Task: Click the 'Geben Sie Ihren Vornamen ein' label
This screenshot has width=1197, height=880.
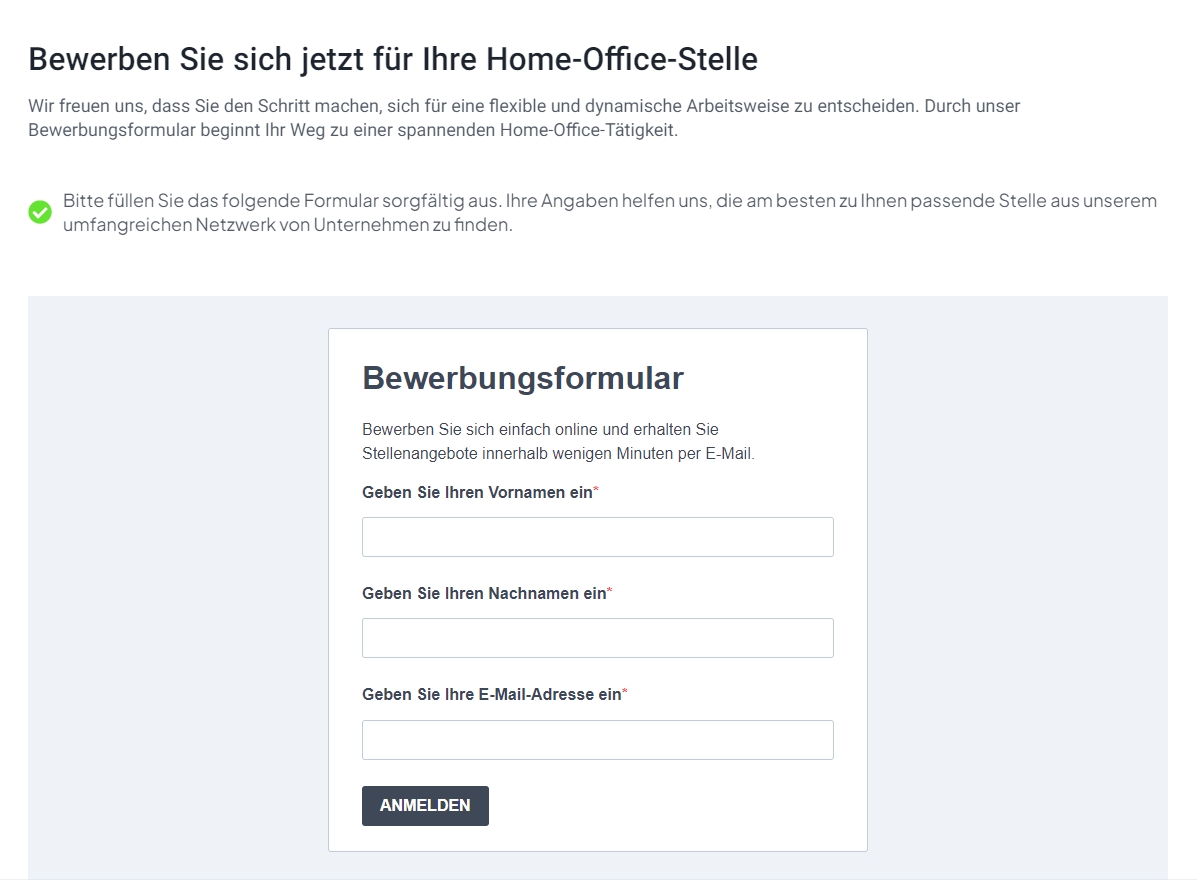Action: (x=477, y=492)
